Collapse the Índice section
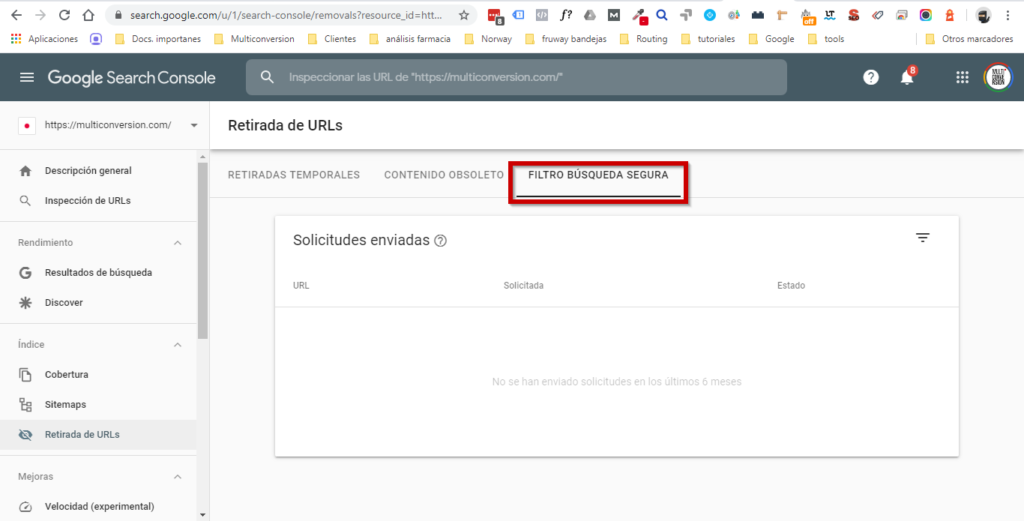The height and width of the screenshot is (521, 1024). [x=178, y=345]
